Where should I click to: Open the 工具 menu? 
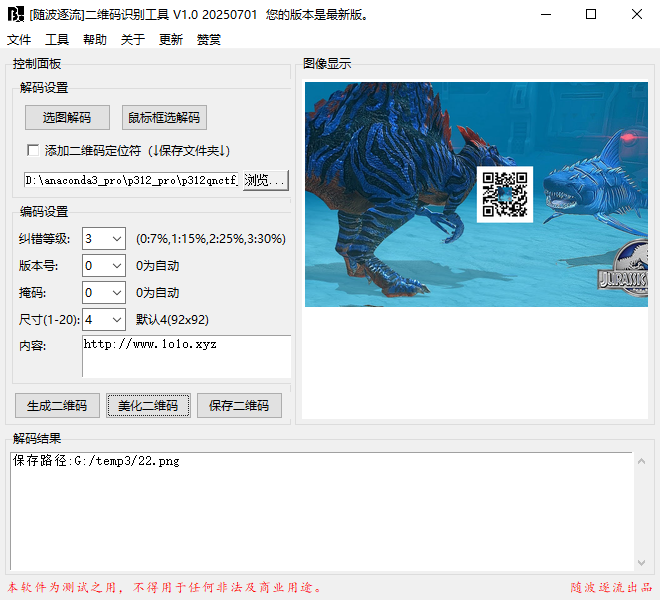[x=57, y=40]
